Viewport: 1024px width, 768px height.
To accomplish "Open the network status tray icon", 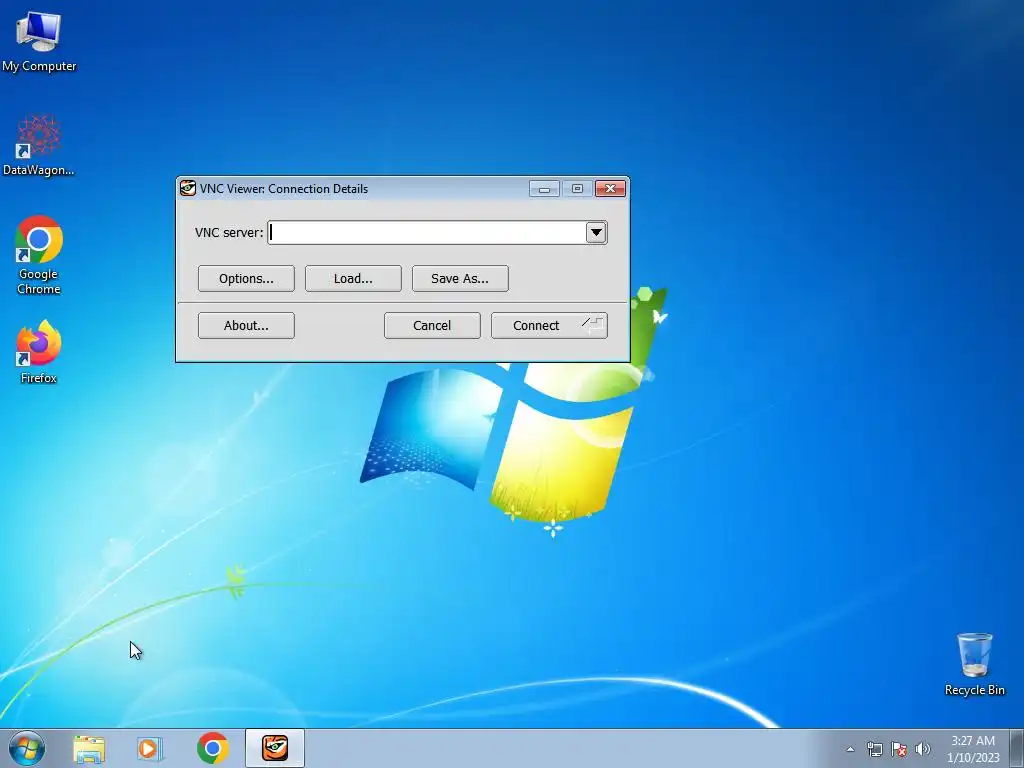I will click(874, 749).
